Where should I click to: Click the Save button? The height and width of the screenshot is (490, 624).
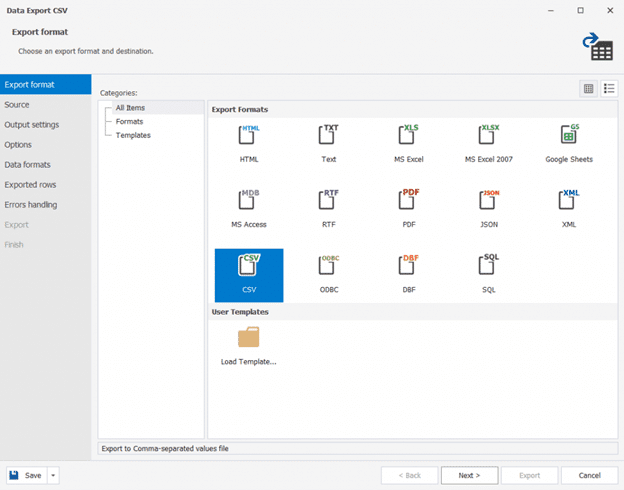click(26, 475)
